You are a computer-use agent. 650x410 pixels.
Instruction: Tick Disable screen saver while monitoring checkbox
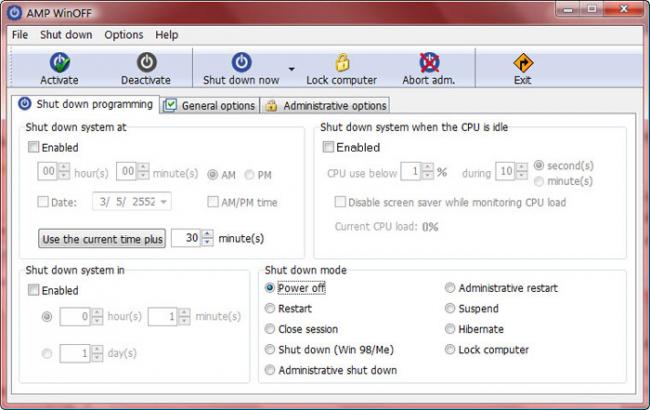(340, 202)
